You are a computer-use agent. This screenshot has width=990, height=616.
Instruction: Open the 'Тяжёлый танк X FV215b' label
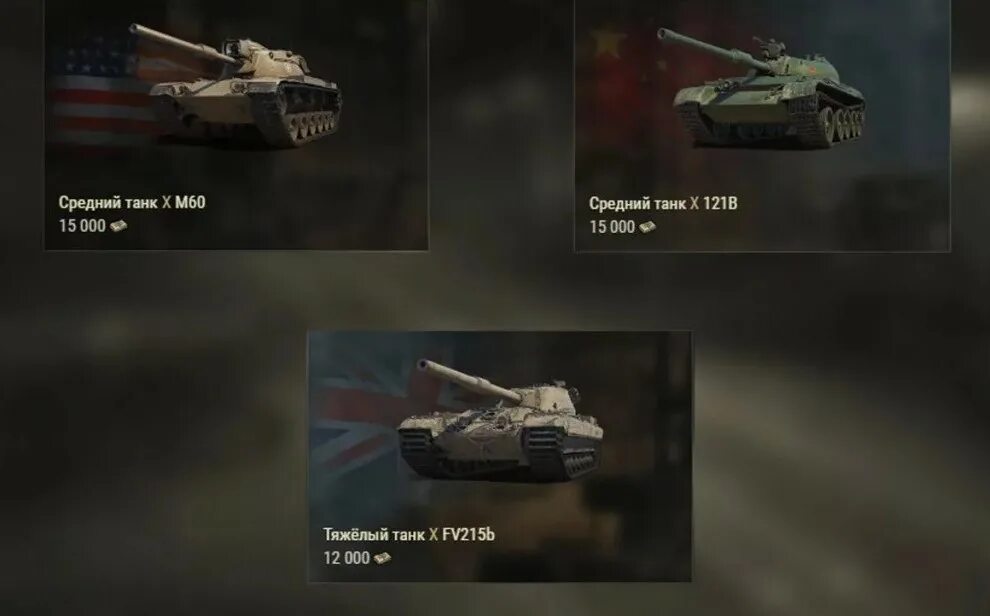409,535
